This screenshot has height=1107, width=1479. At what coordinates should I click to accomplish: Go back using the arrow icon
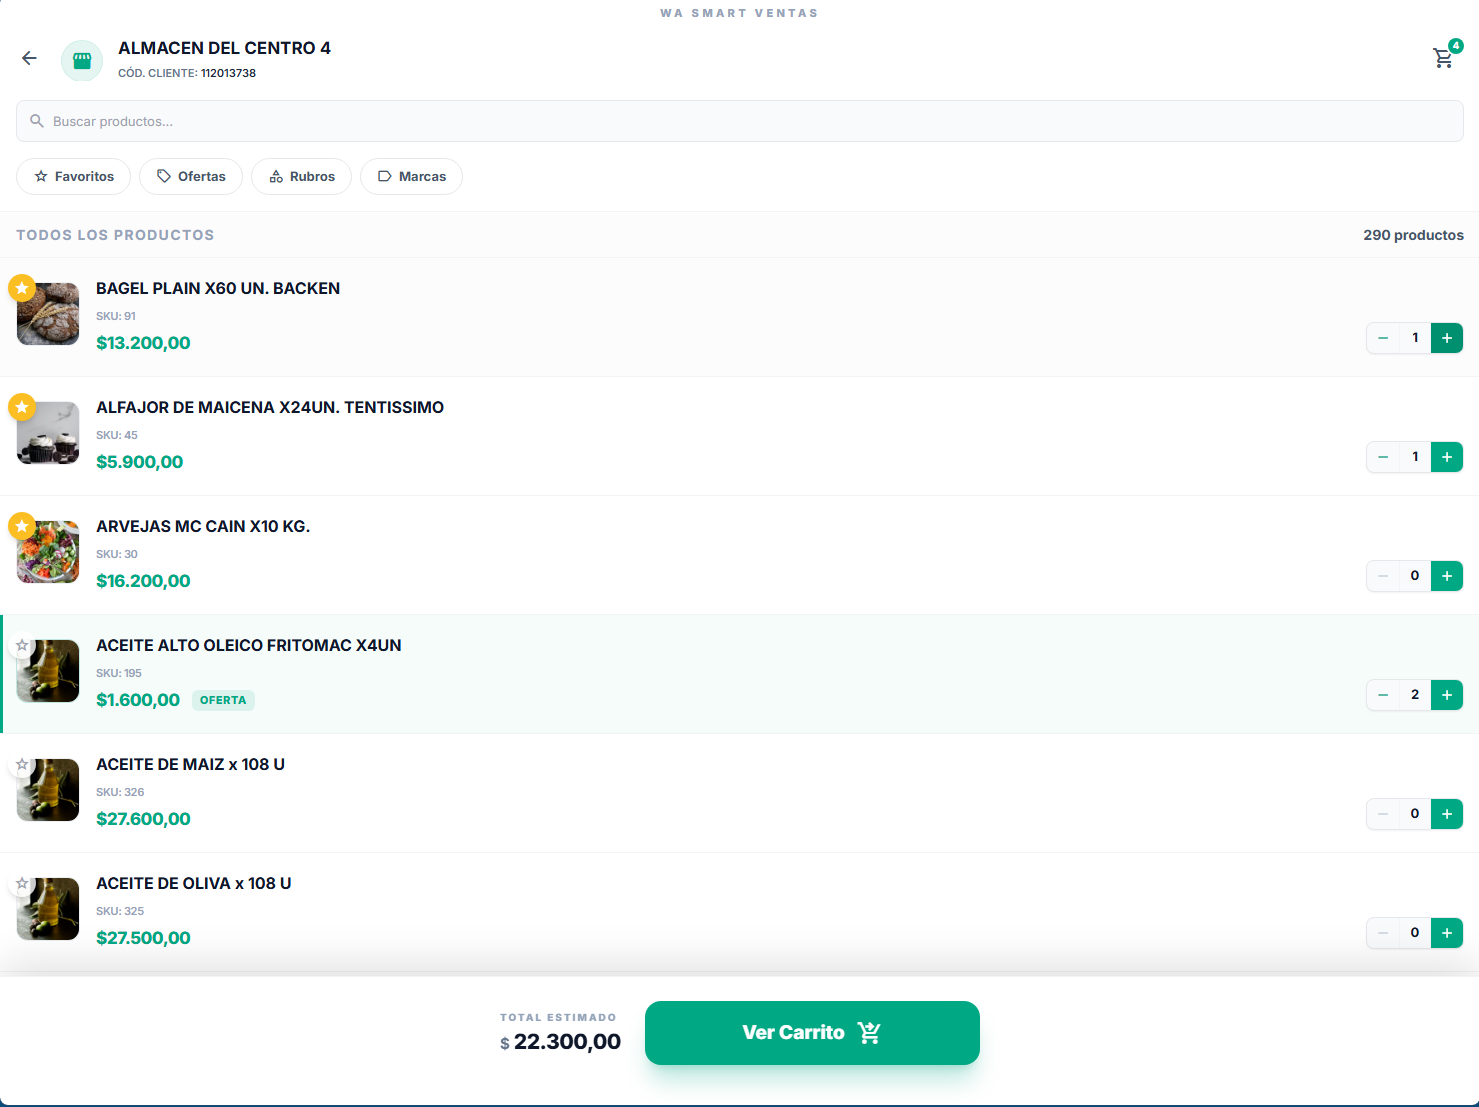click(x=29, y=58)
